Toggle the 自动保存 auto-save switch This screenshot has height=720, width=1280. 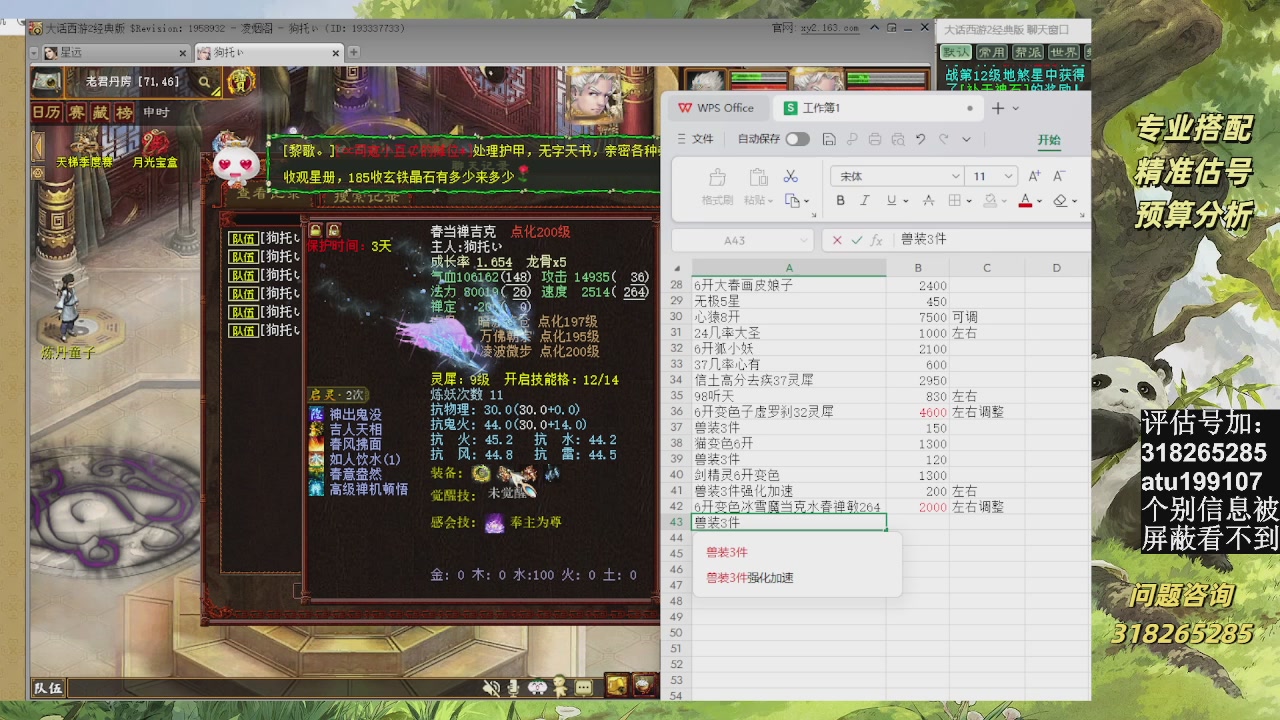[x=797, y=139]
